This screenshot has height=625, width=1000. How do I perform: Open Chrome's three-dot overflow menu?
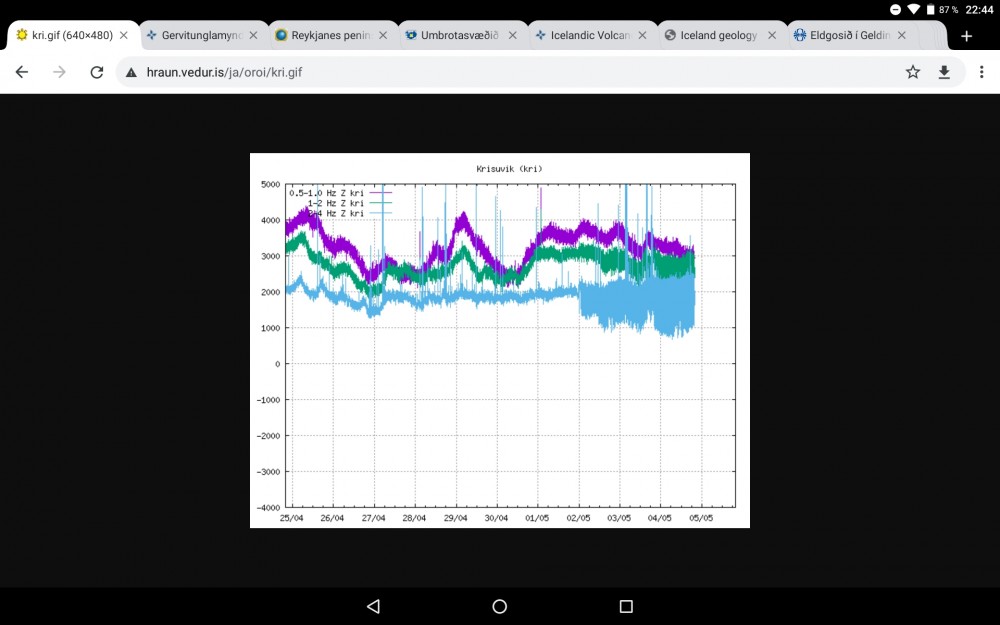pos(981,71)
